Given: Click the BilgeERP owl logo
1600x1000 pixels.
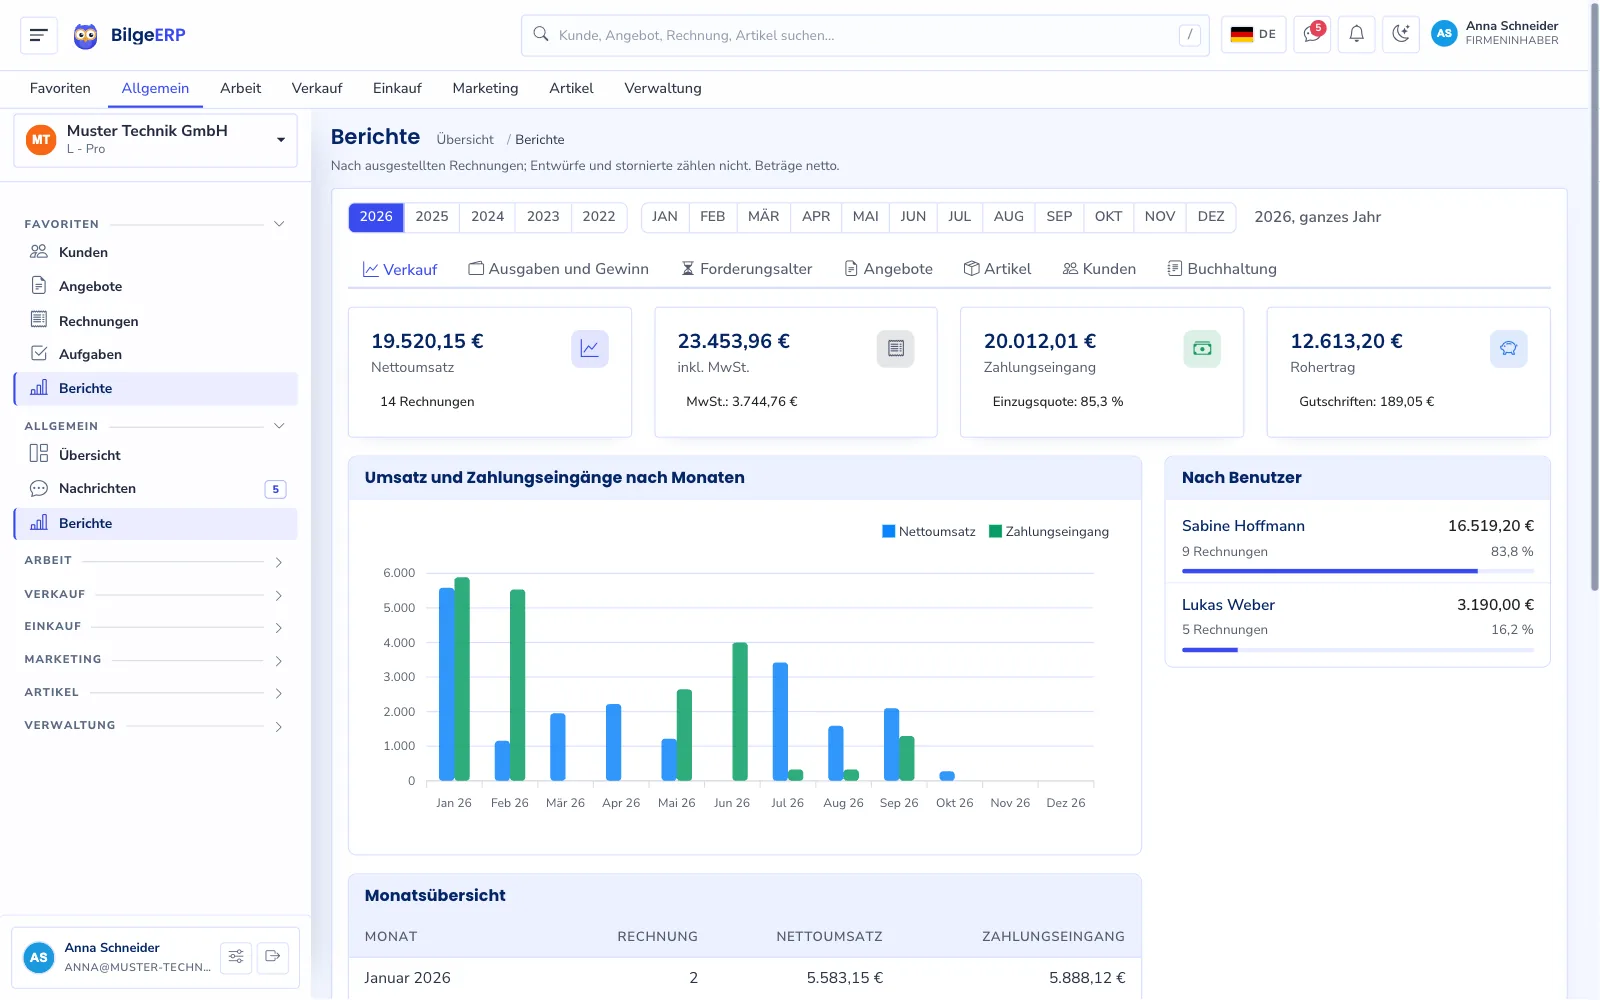Looking at the screenshot, I should point(86,36).
